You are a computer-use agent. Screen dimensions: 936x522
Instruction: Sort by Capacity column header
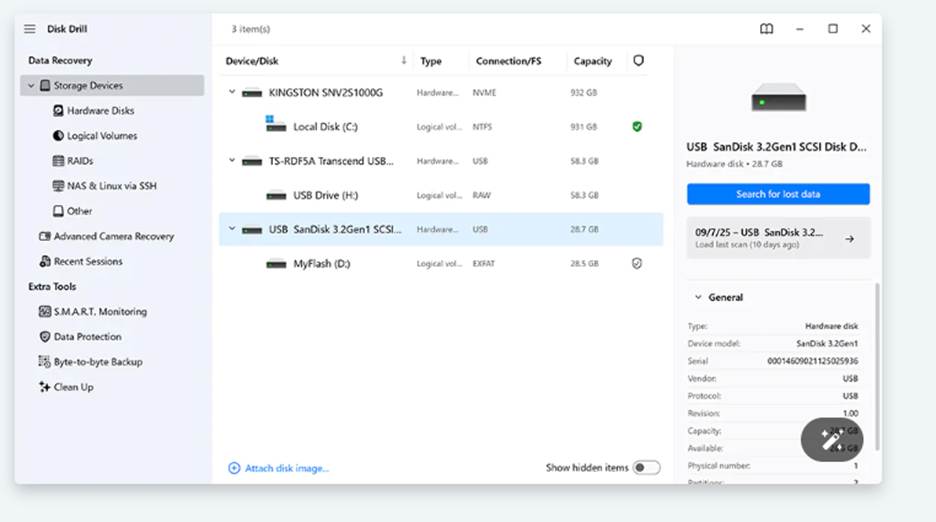coord(592,61)
